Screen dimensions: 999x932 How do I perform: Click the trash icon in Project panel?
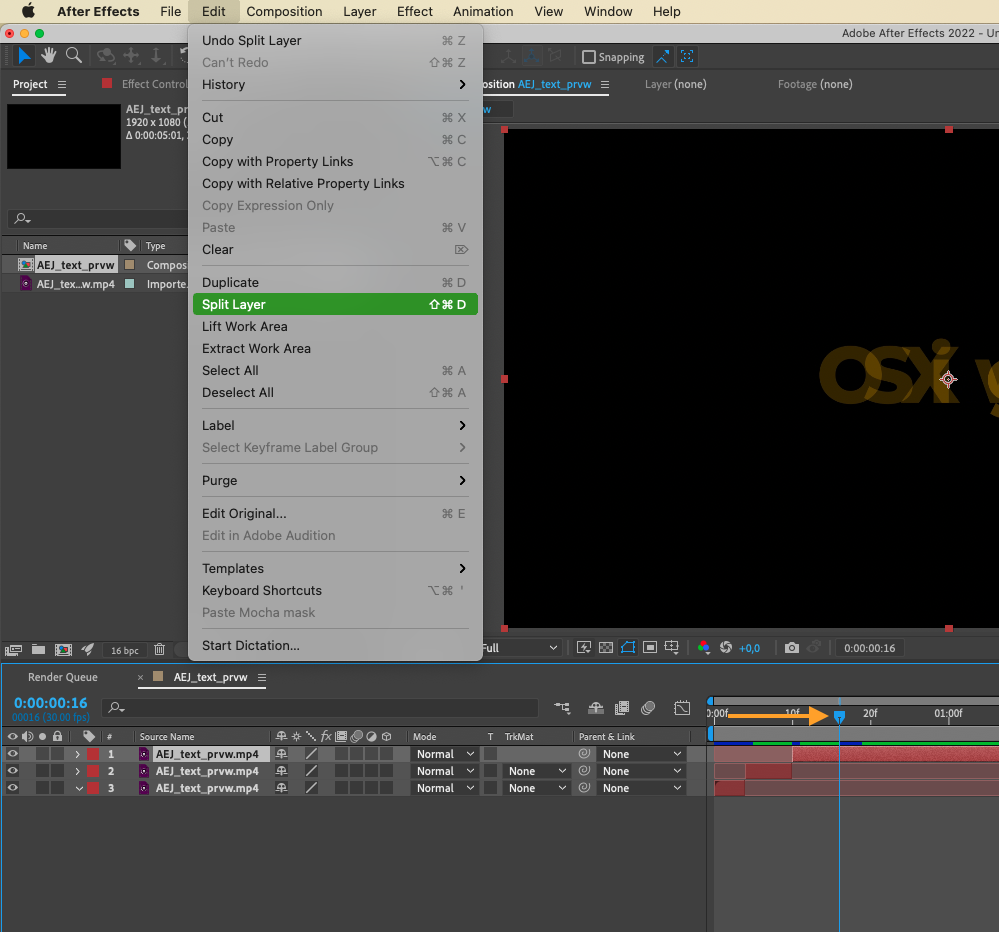[x=159, y=649]
